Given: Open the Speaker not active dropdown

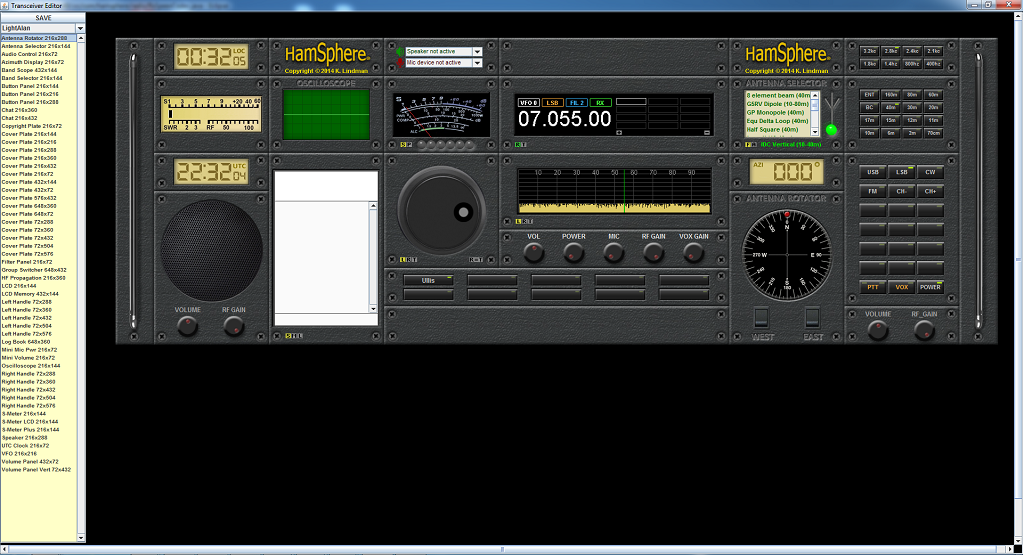Looking at the screenshot, I should pyautogui.click(x=477, y=52).
